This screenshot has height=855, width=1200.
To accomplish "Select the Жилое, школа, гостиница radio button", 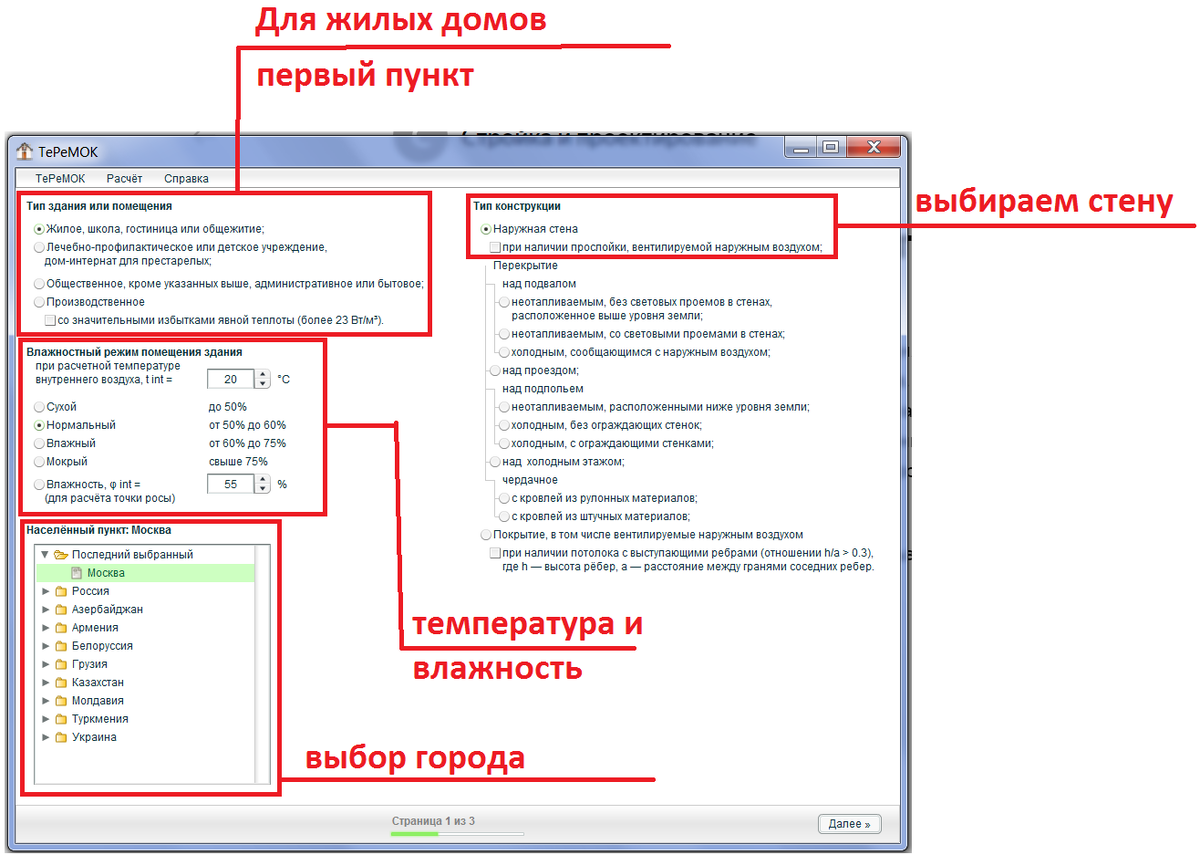I will pos(39,229).
